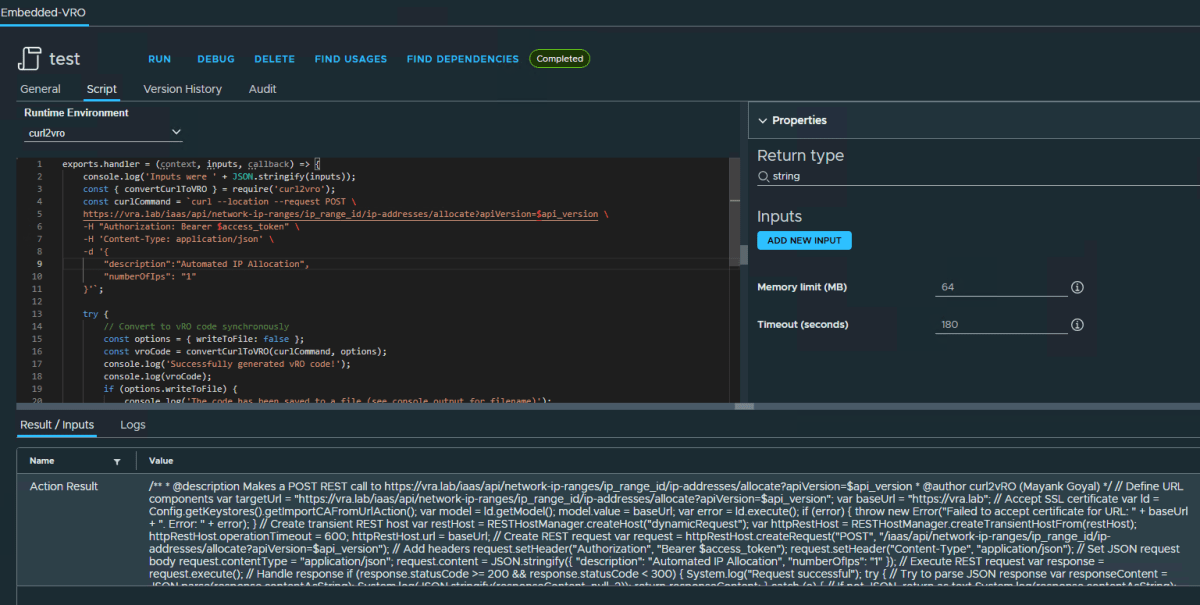This screenshot has height=605, width=1200.
Task: Click search icon in Return type field
Action: (764, 176)
